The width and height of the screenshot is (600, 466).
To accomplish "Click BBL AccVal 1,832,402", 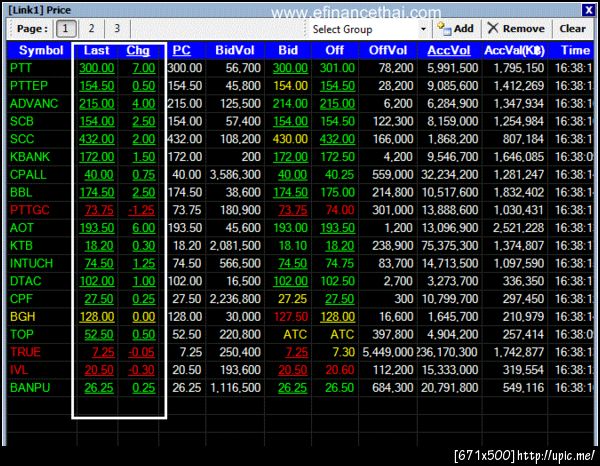I will pos(518,192).
